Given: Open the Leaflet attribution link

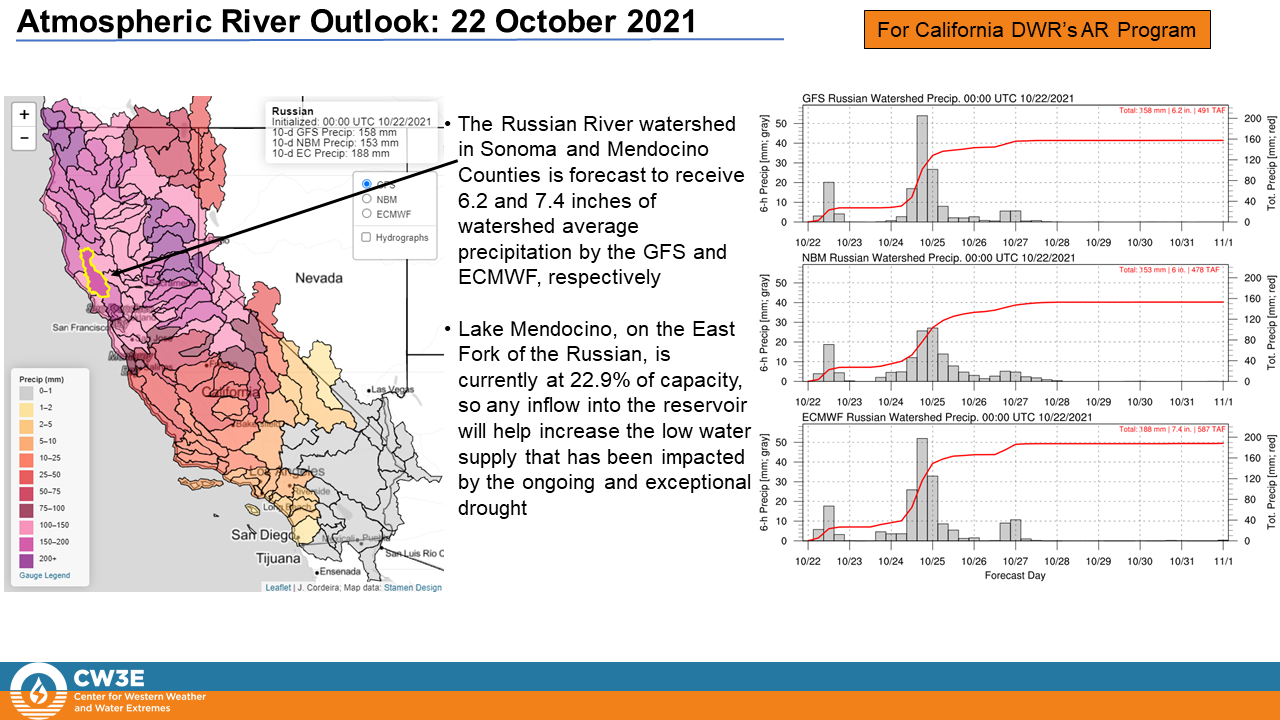Looking at the screenshot, I should [x=277, y=587].
